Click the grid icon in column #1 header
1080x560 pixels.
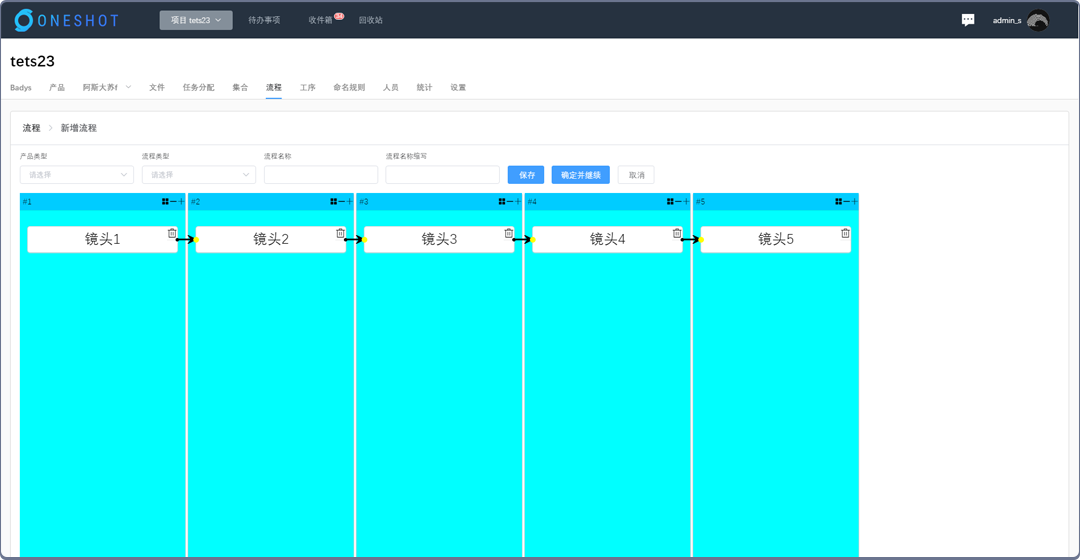(165, 202)
